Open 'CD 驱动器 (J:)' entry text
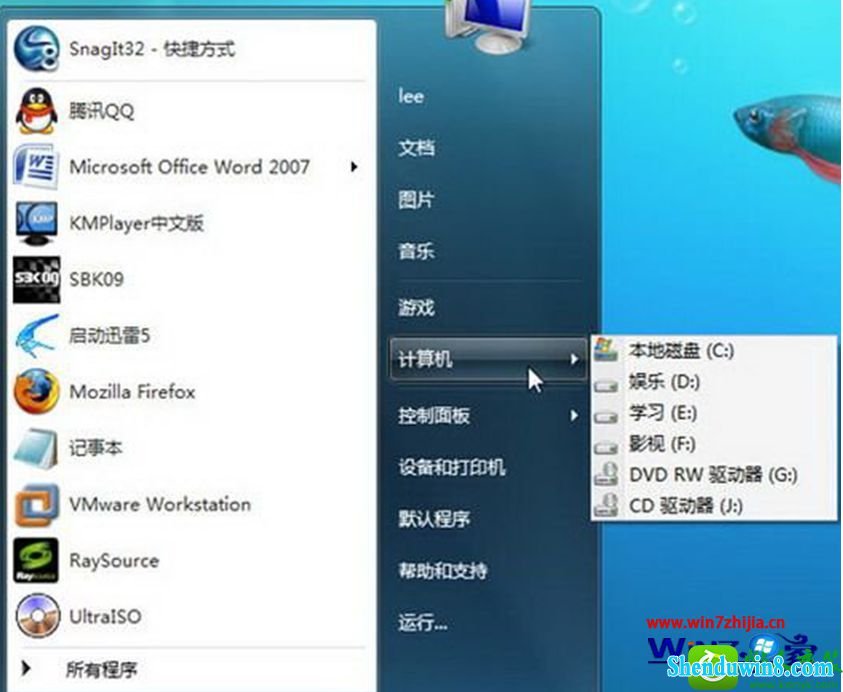 pyautogui.click(x=685, y=505)
